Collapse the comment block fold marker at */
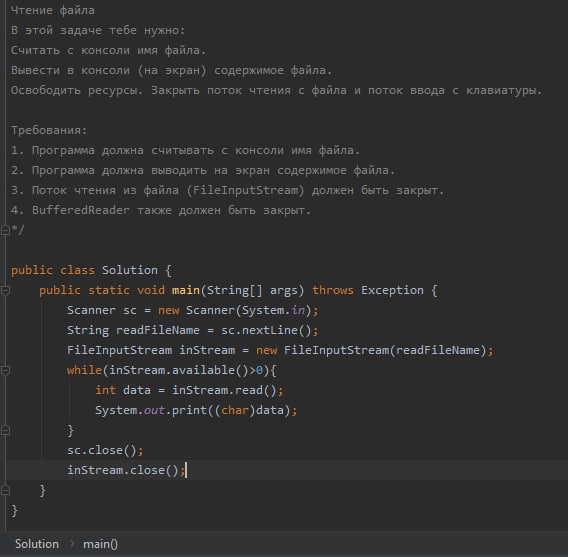The width and height of the screenshot is (568, 557). [5, 230]
